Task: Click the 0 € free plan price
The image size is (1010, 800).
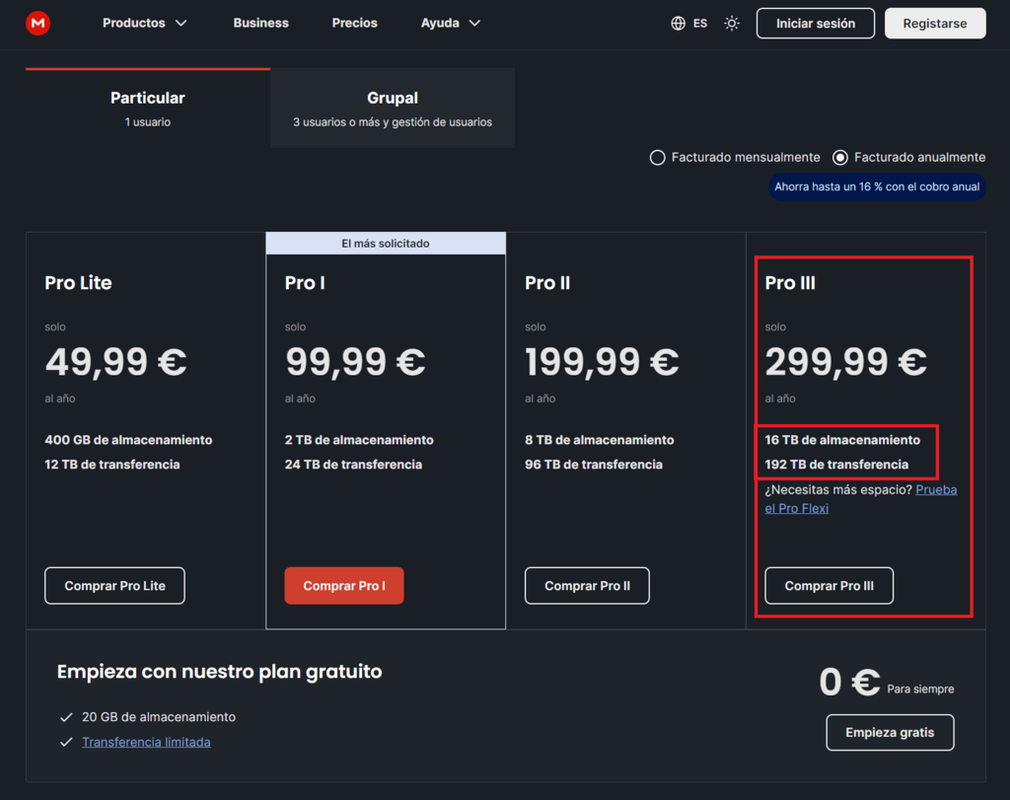Action: click(x=850, y=682)
